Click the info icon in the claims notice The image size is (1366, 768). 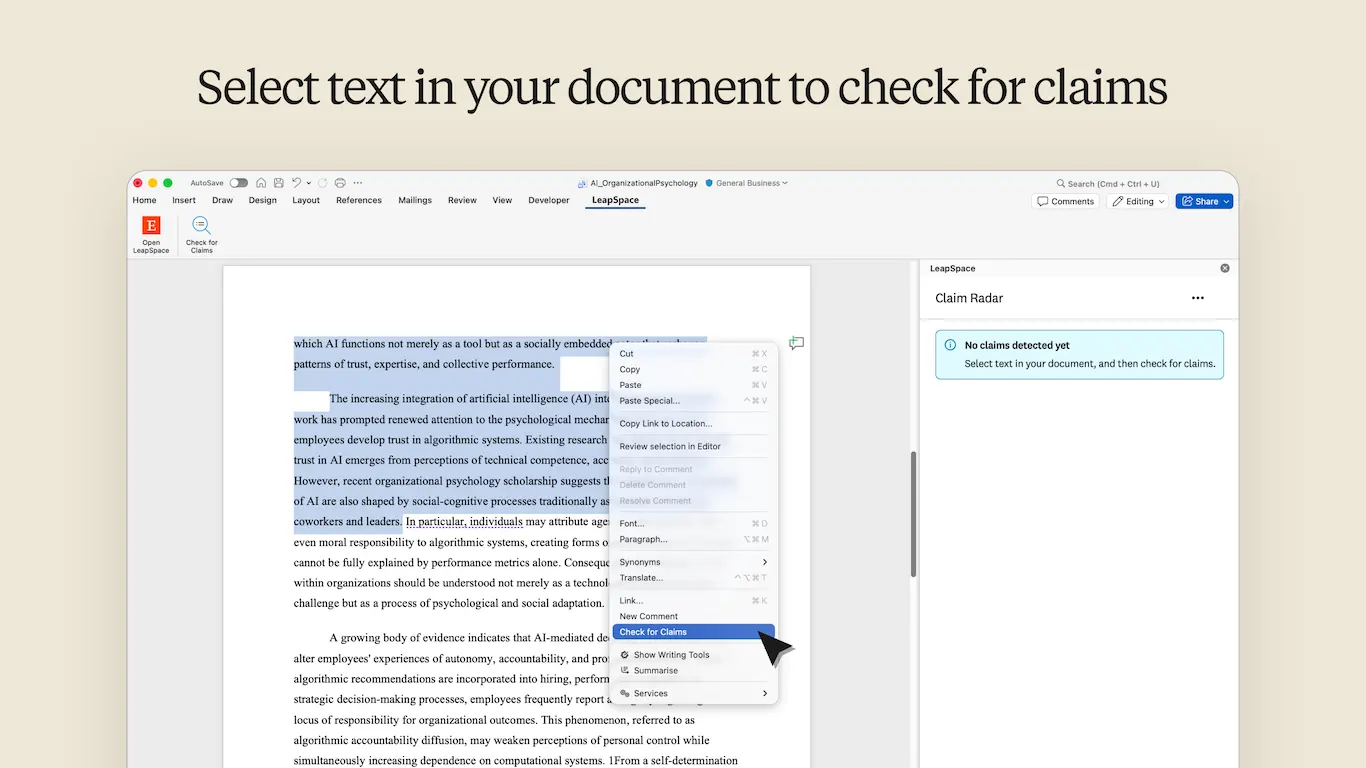click(x=950, y=345)
